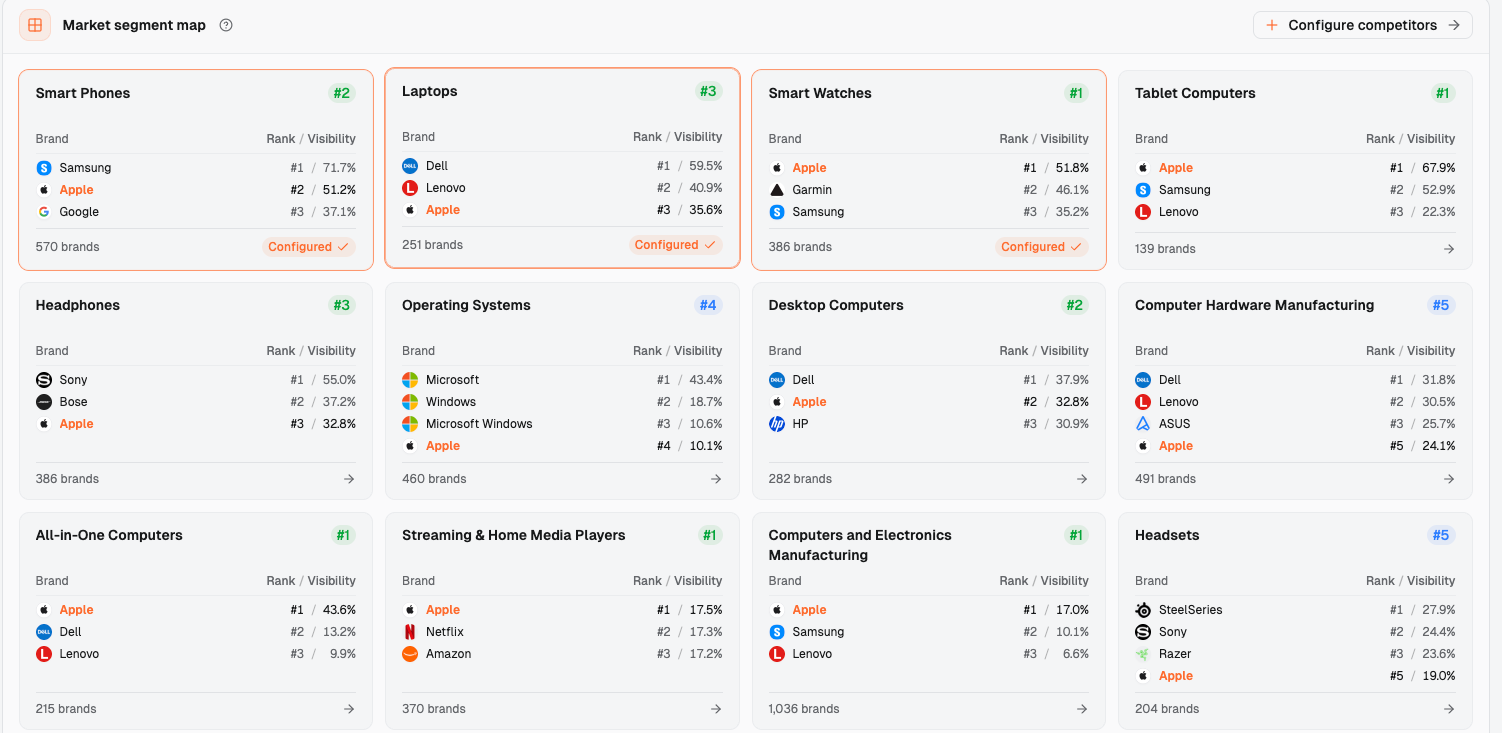Viewport: 1502px width, 733px height.
Task: Click the Bose brand name
Action: tap(74, 402)
